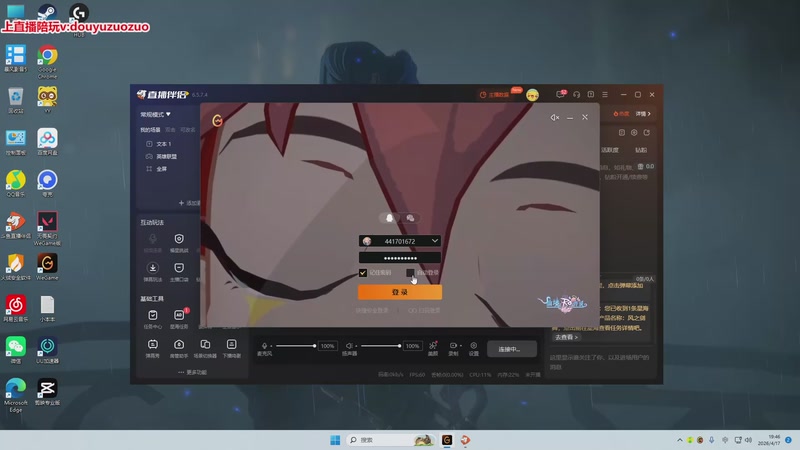Toggle the remember password checkbox
This screenshot has height=450, width=800.
click(363, 273)
